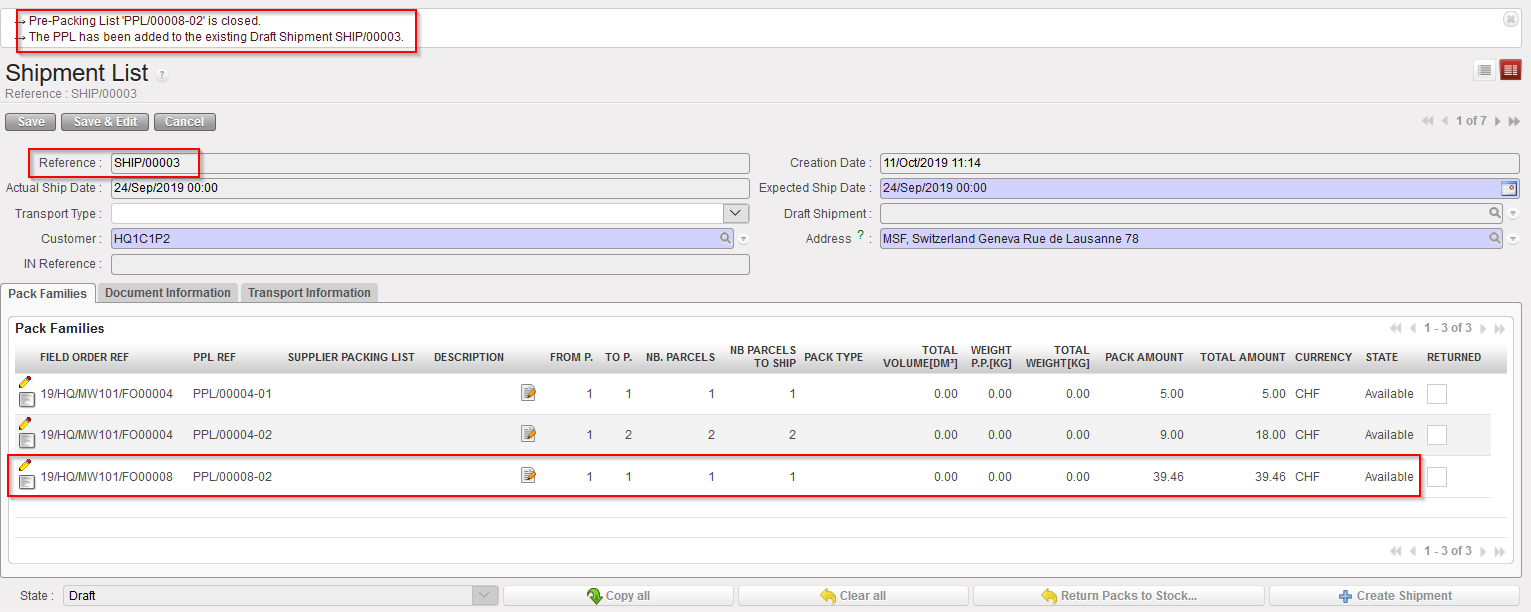Open the note icon in PPL/00008-02 row

(x=528, y=476)
